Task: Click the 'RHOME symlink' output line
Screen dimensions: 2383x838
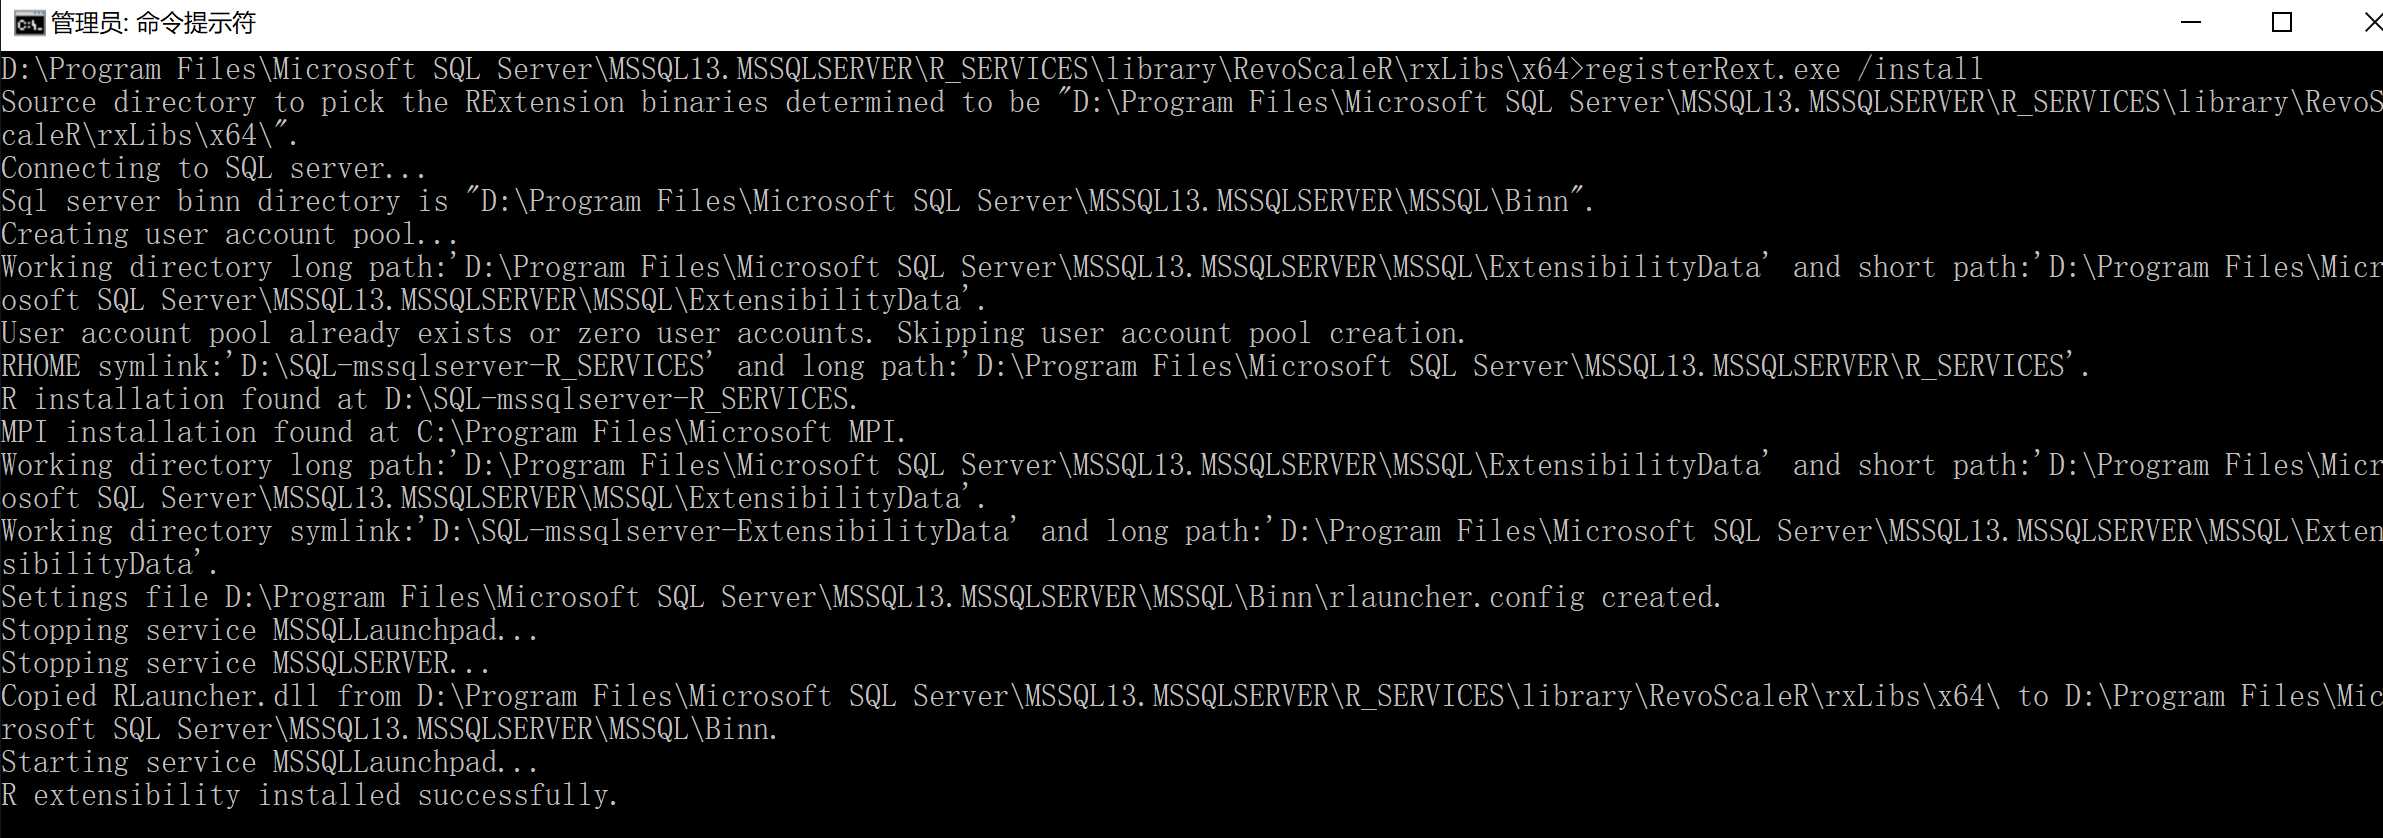Action: [1045, 366]
